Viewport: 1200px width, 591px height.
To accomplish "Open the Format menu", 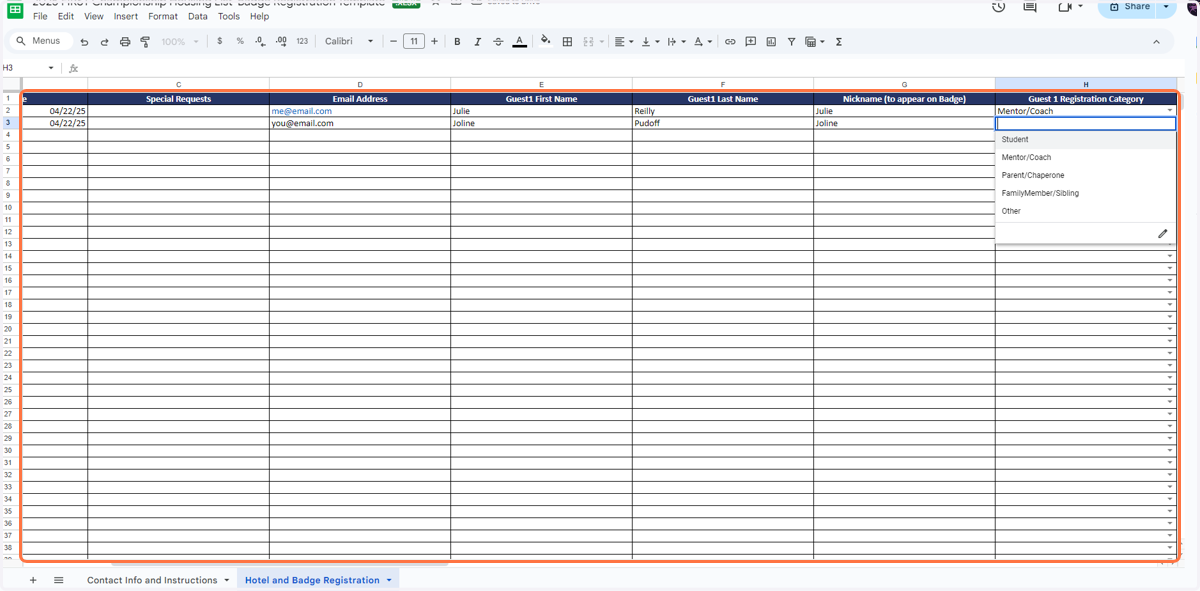I will tap(163, 17).
